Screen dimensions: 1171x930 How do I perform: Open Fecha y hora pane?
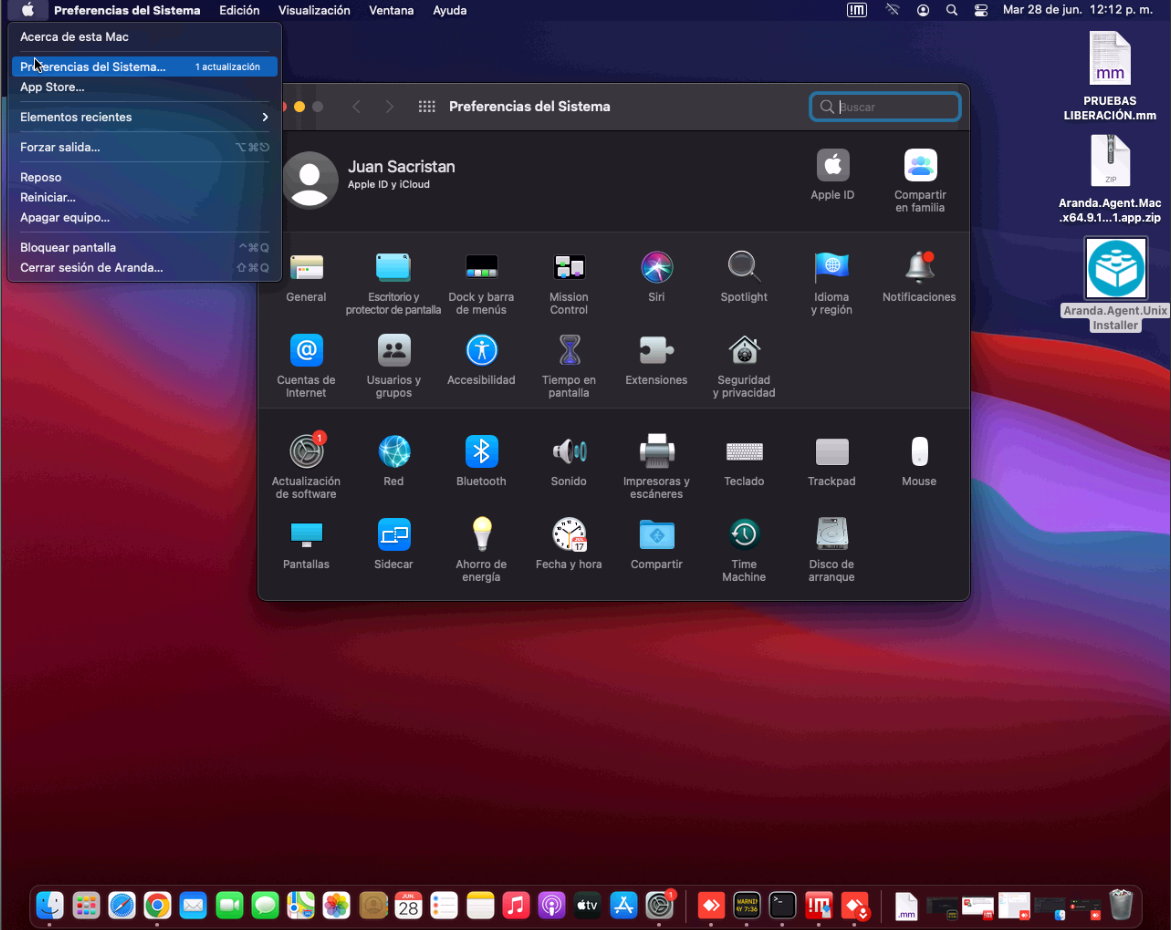(569, 535)
